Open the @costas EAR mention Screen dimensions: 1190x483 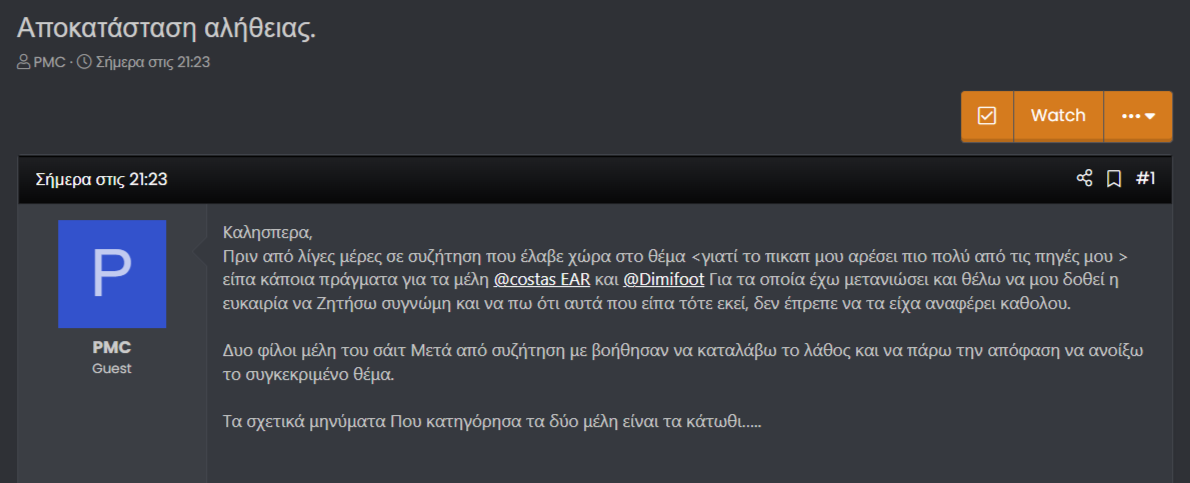coord(542,279)
